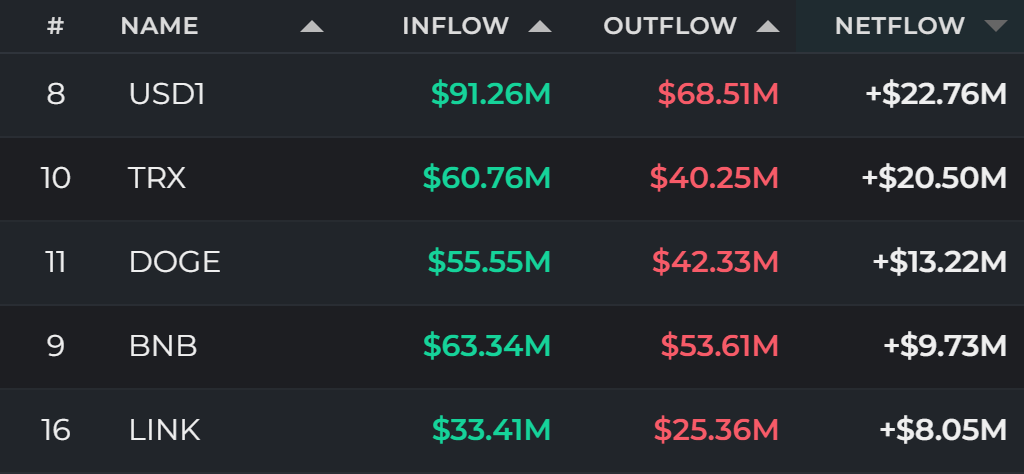This screenshot has width=1024, height=474.
Task: Toggle NETFLOW descending sort arrow
Action: tap(996, 26)
